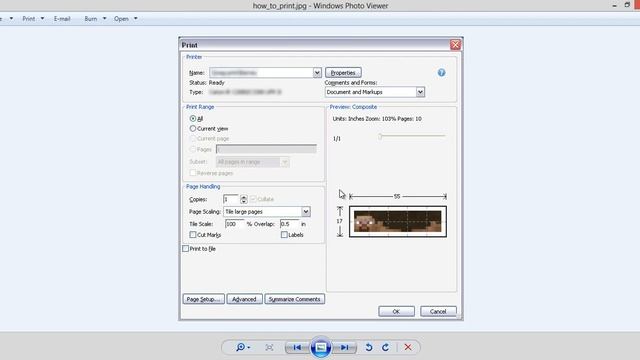Enable Labels checkbox
This screenshot has width=640, height=360.
(x=284, y=235)
